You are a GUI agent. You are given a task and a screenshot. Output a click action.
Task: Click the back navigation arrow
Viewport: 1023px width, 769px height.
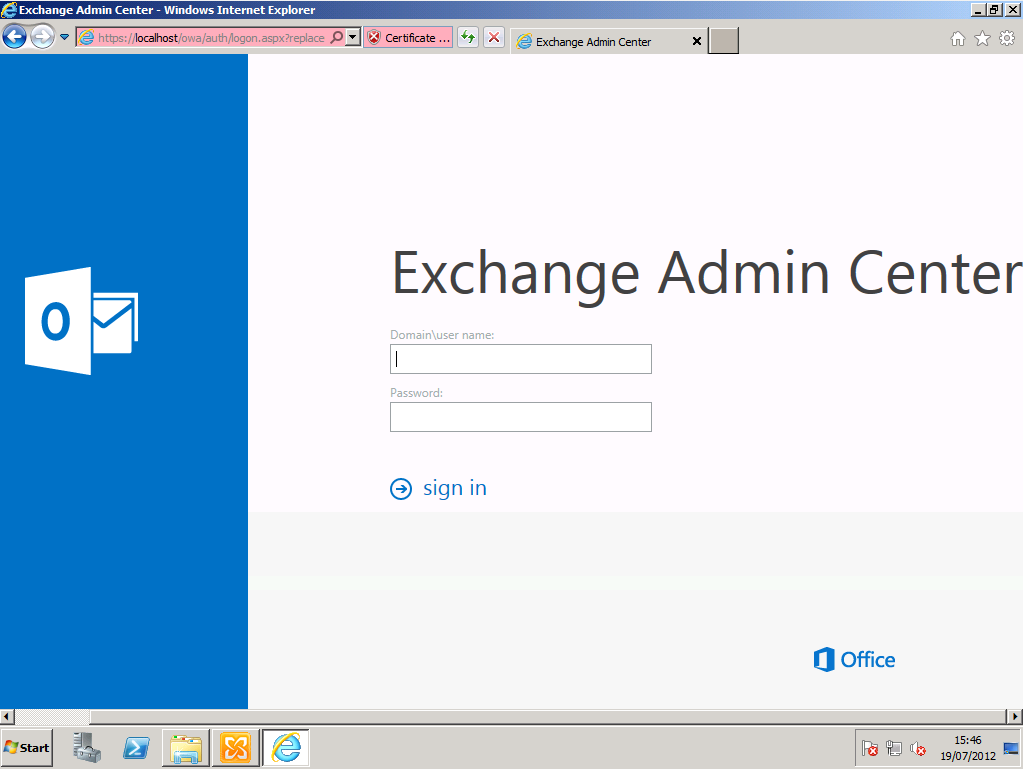[14, 37]
